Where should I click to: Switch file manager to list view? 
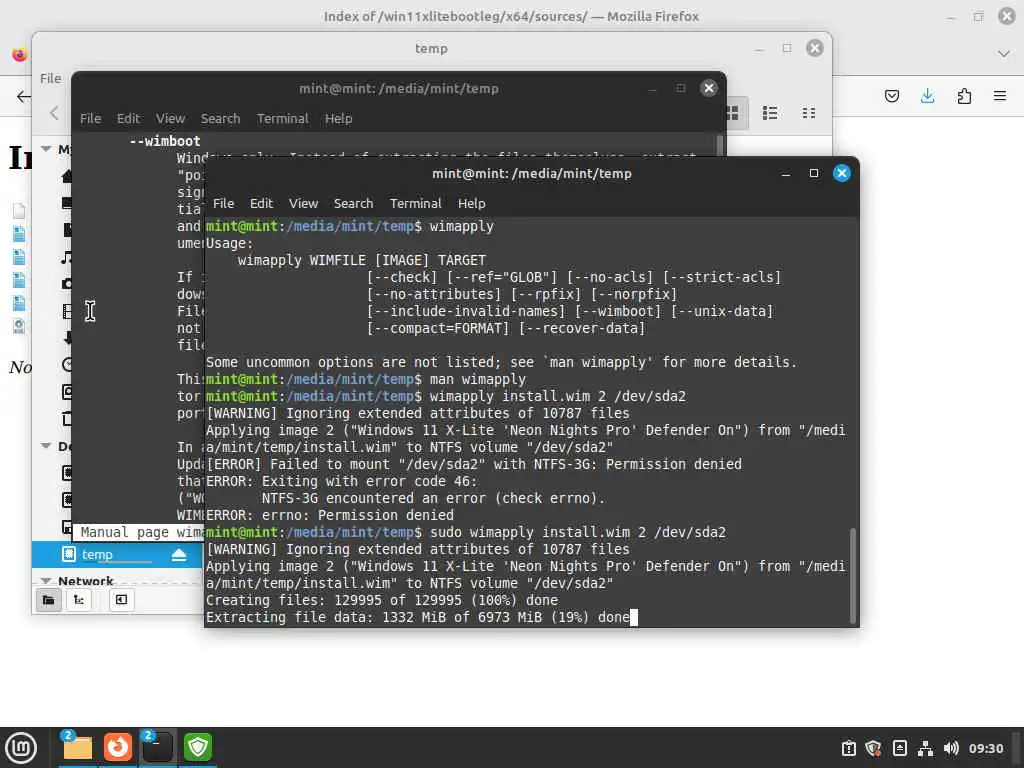[770, 113]
